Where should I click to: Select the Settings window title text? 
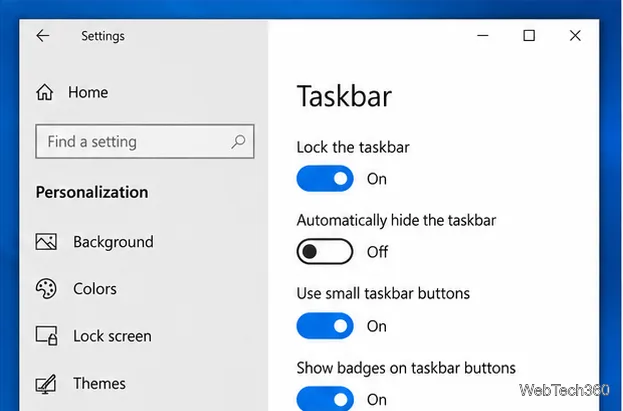click(103, 36)
